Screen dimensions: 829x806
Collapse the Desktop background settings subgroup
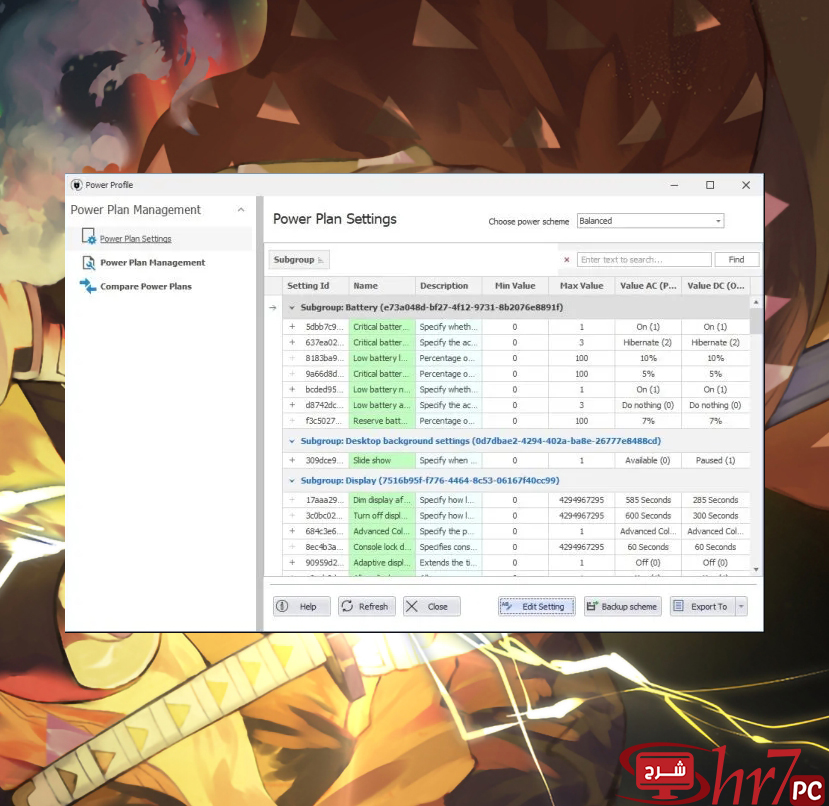pos(292,441)
